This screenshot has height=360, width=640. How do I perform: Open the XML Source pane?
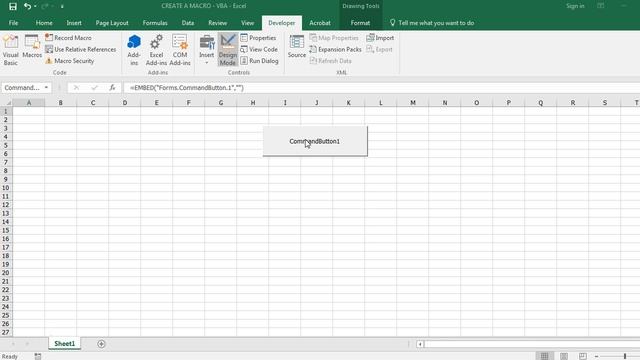tap(297, 47)
